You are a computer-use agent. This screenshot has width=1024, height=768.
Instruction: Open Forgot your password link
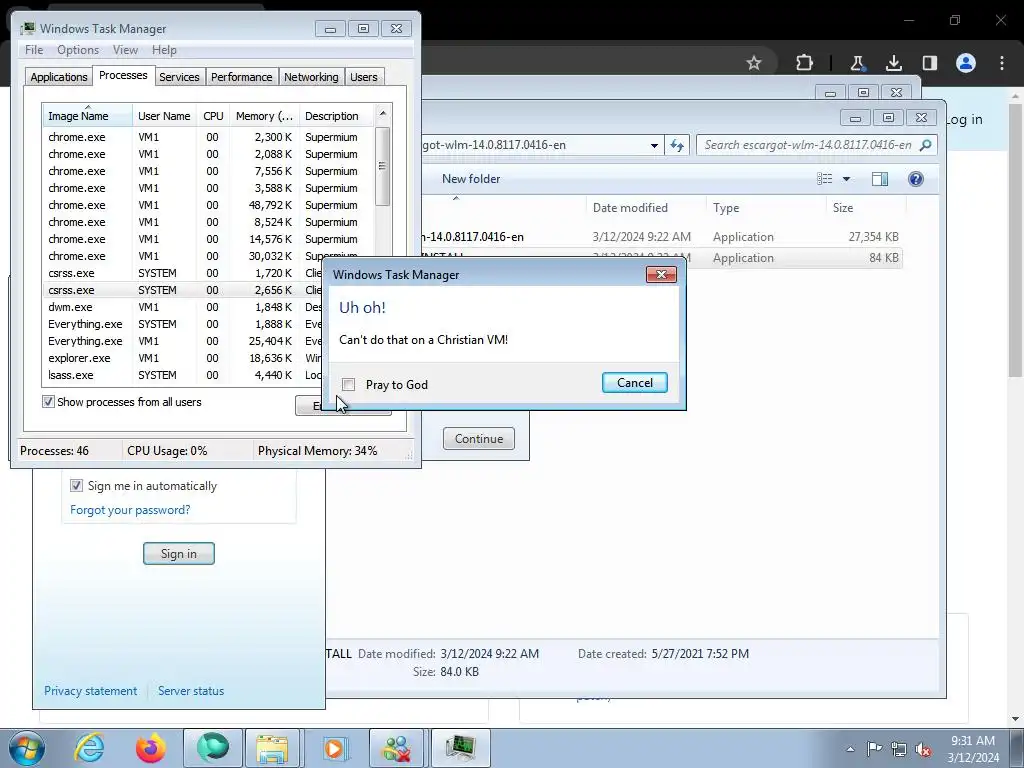pyautogui.click(x=130, y=510)
